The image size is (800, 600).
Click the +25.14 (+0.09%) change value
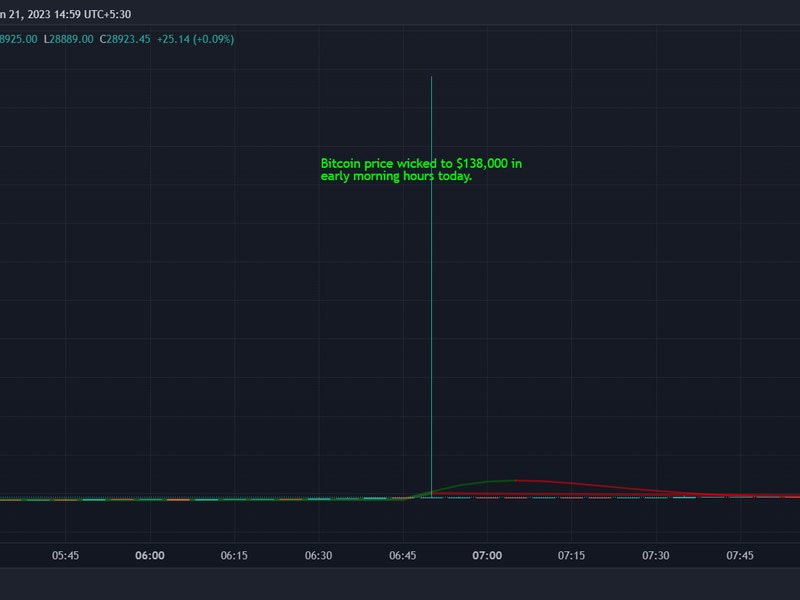point(195,39)
